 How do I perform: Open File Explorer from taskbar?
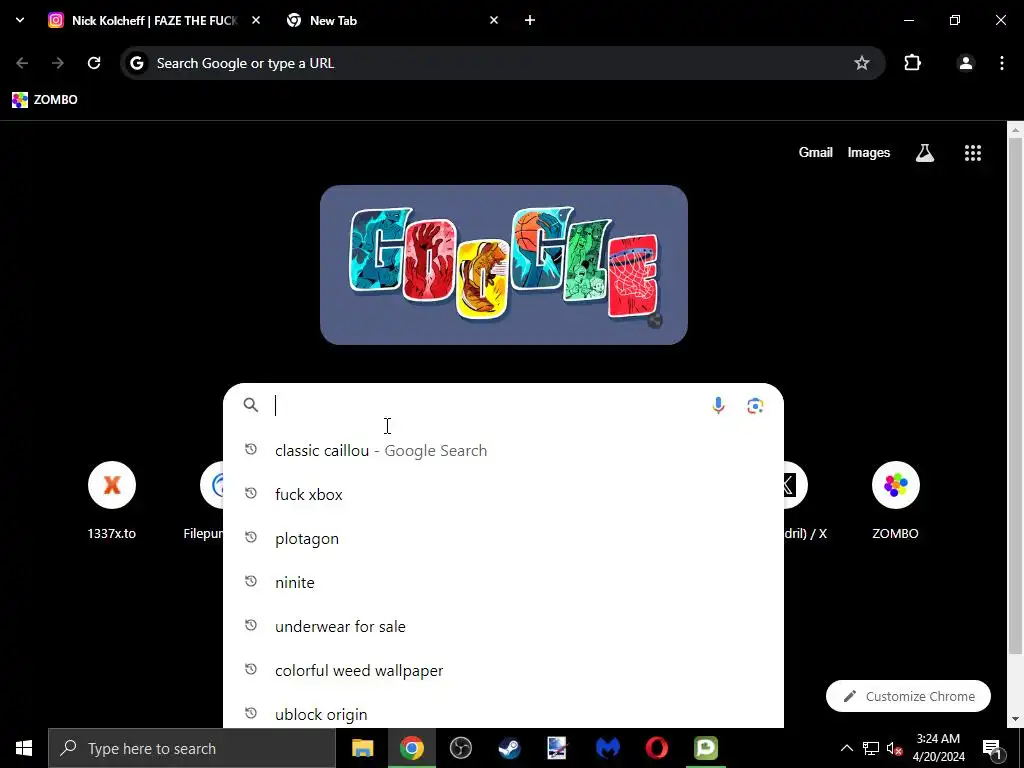click(x=362, y=748)
